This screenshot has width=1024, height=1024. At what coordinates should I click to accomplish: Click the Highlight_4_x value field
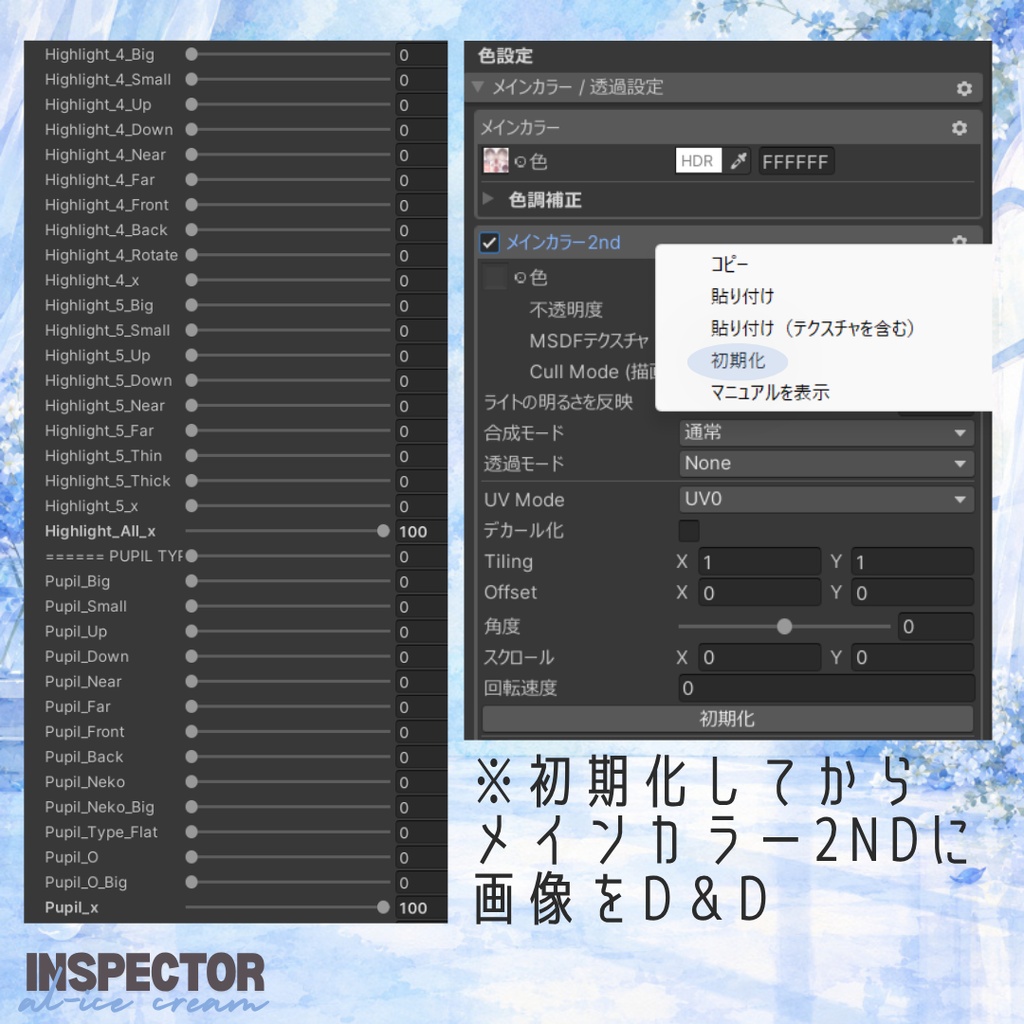(x=421, y=281)
